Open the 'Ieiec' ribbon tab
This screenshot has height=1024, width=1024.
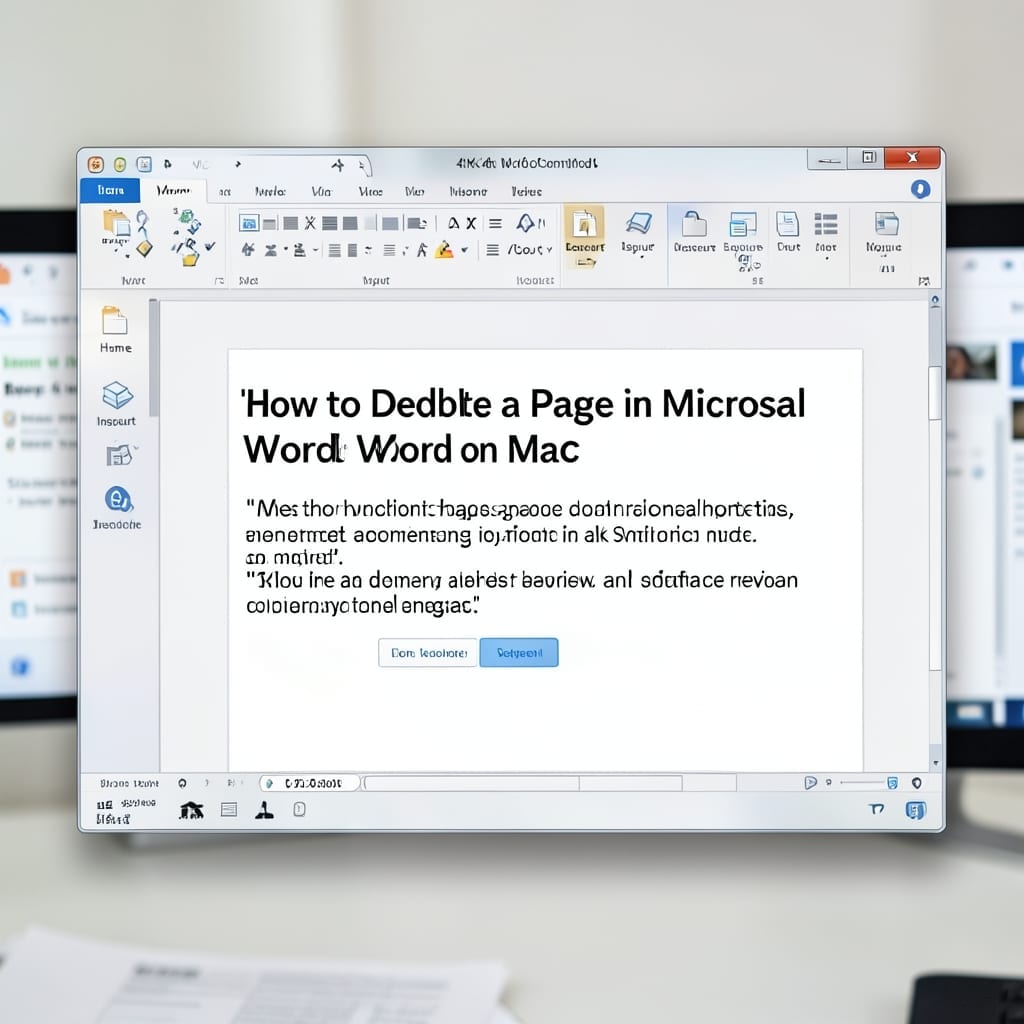coord(526,191)
